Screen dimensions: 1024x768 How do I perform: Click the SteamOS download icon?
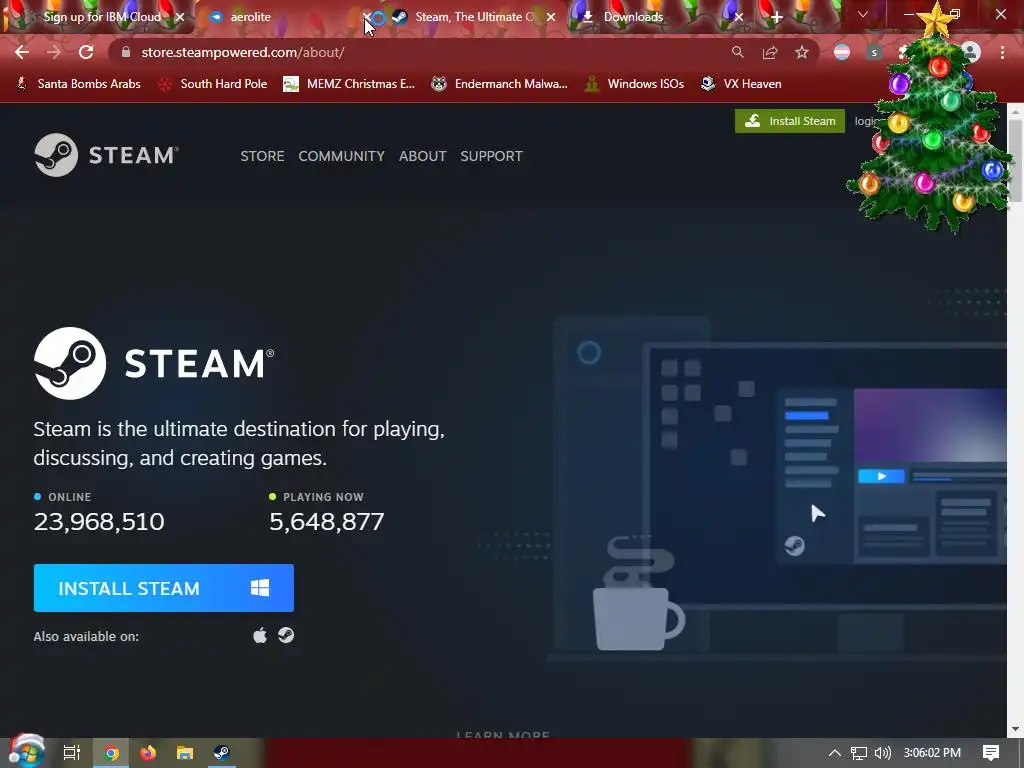(x=286, y=635)
